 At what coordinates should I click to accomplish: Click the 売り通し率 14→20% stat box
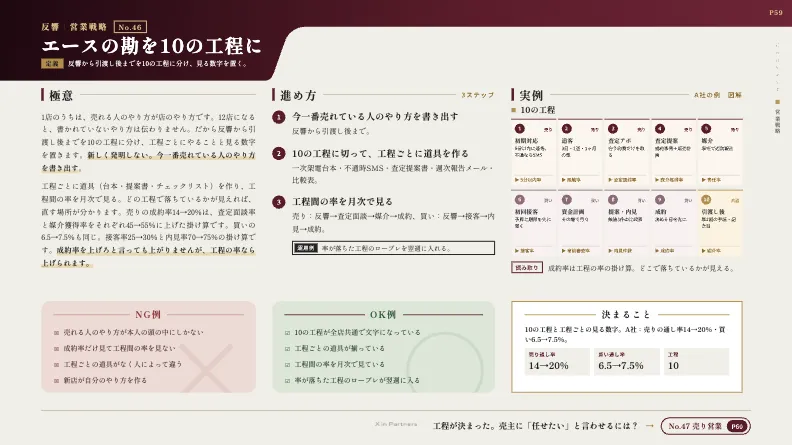[557, 362]
